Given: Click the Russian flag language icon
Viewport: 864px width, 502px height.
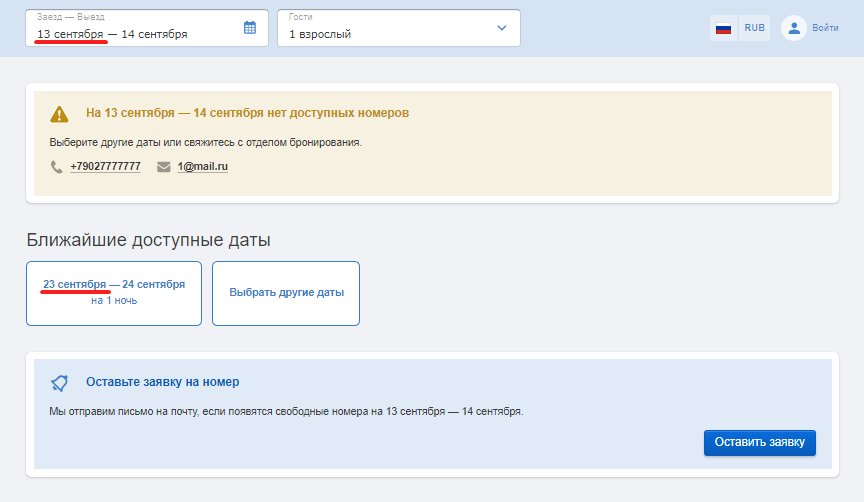Looking at the screenshot, I should (x=723, y=28).
